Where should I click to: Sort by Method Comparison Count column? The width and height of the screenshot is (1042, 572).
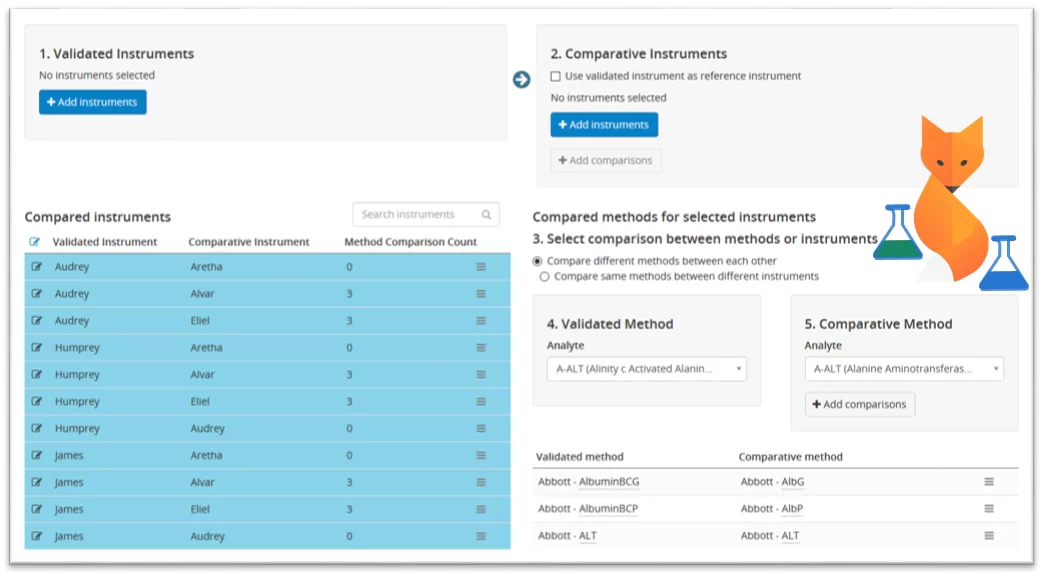[x=410, y=242]
